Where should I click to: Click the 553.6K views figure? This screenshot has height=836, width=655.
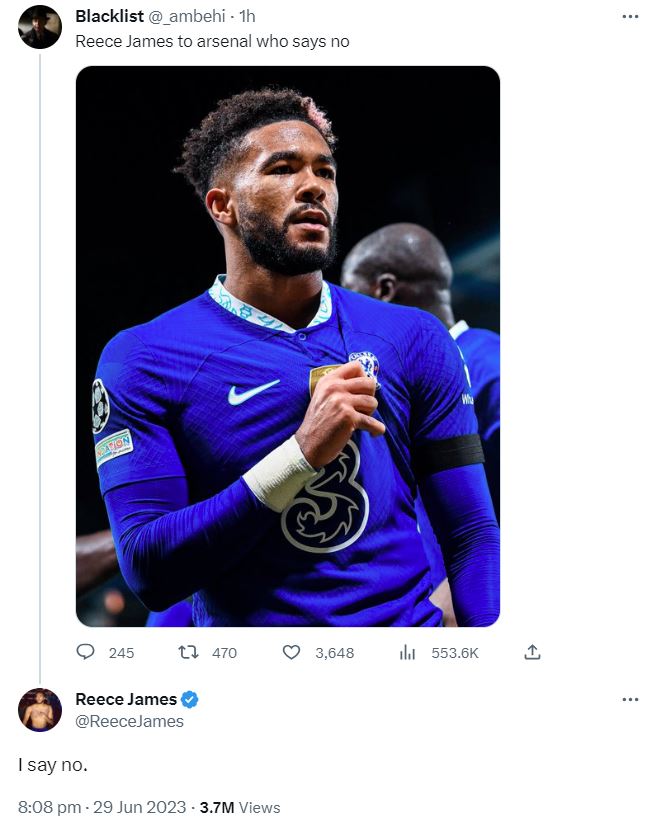pos(453,653)
